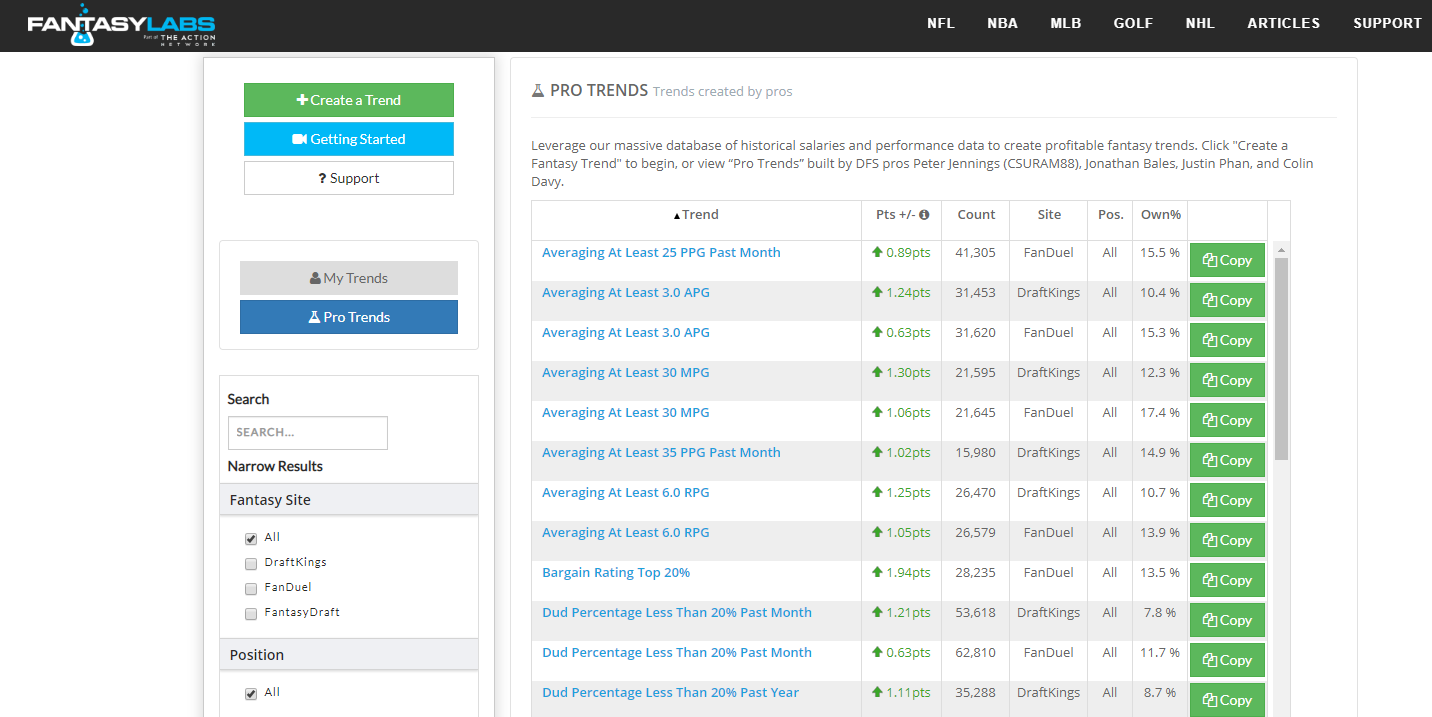
Task: Open the FanDuel Dud Percentage Past Month link
Action: (x=677, y=653)
